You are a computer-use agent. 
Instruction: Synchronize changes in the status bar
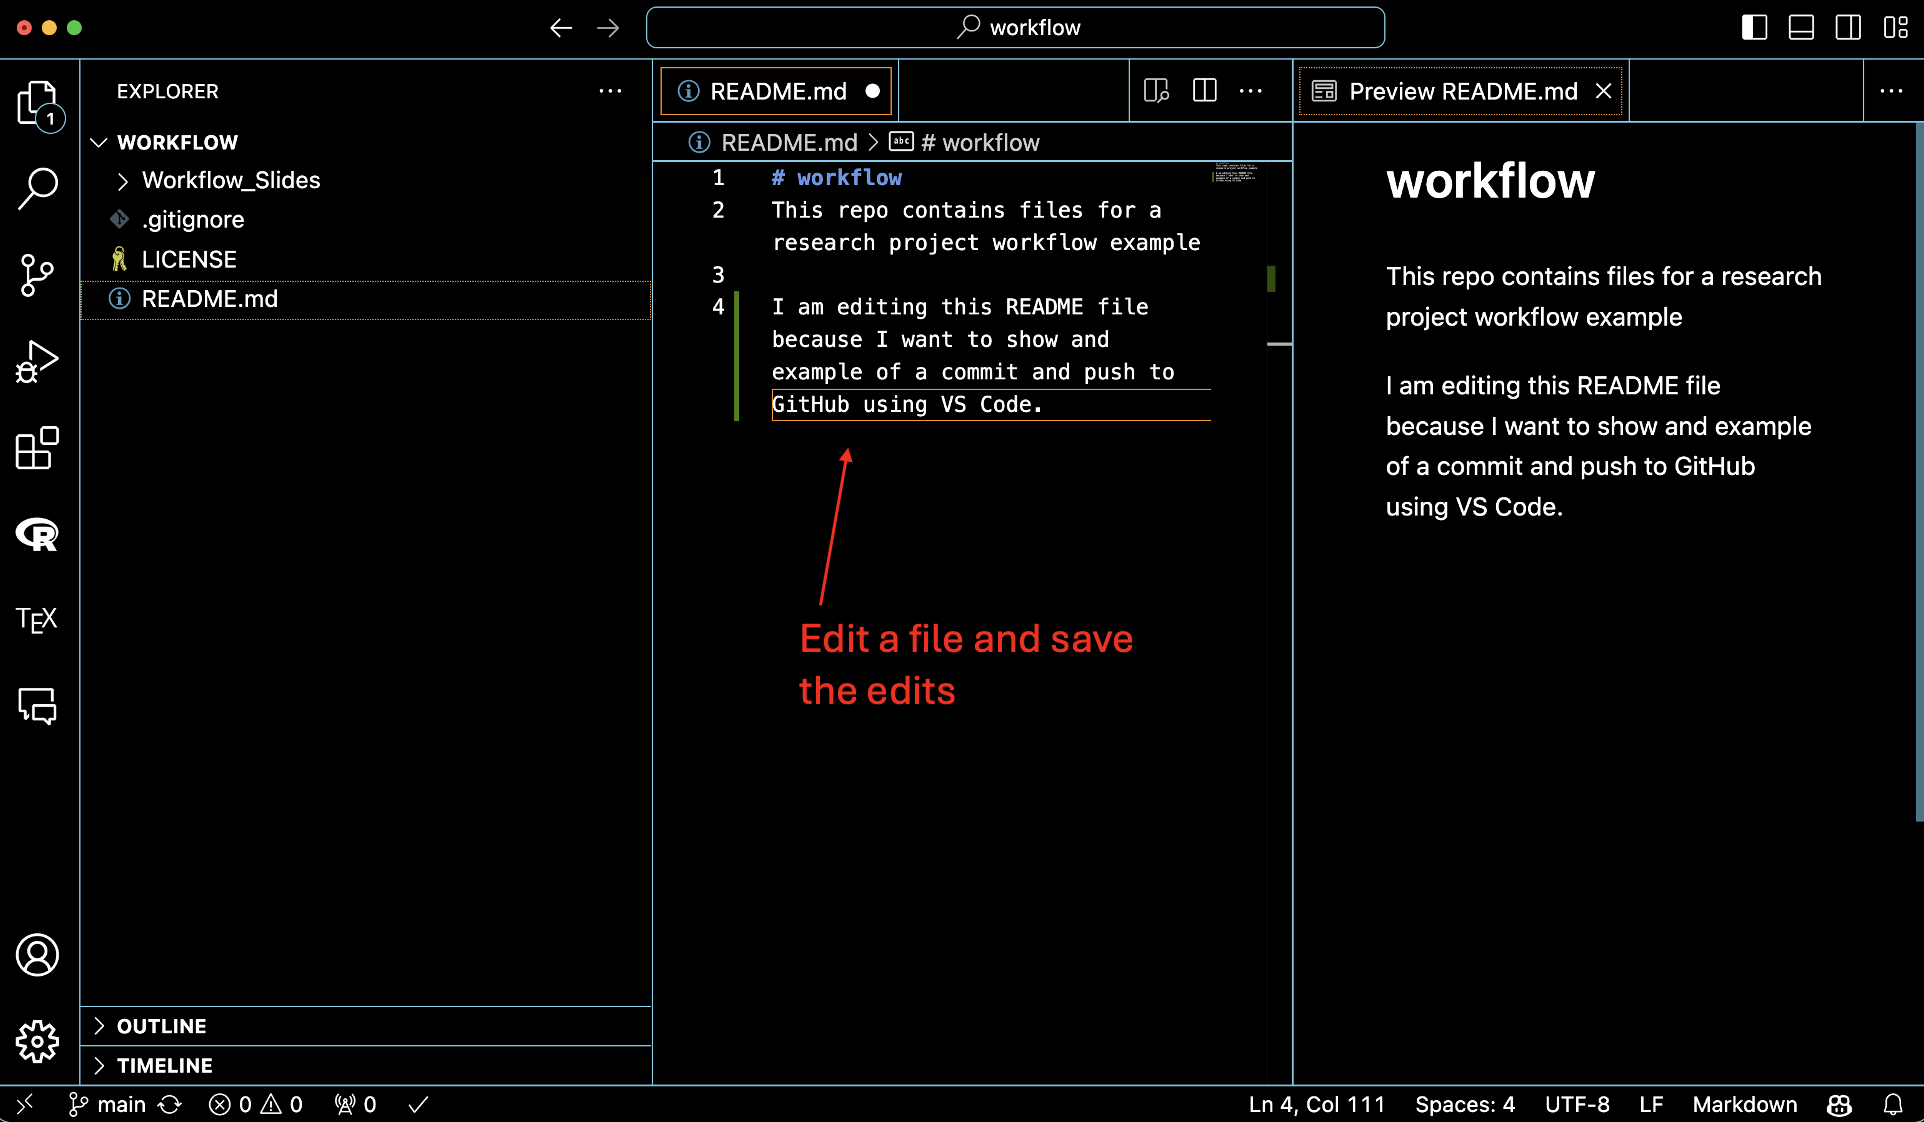[171, 1104]
